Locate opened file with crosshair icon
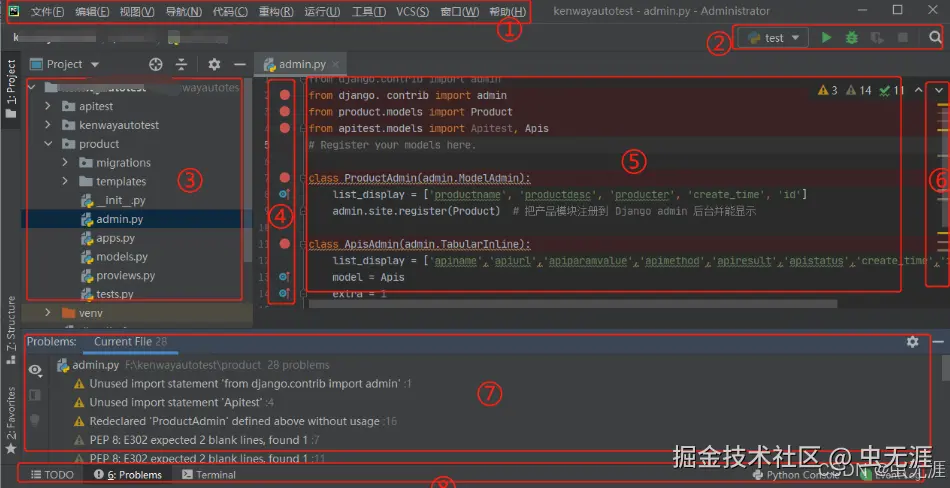The image size is (950, 488). pyautogui.click(x=156, y=64)
